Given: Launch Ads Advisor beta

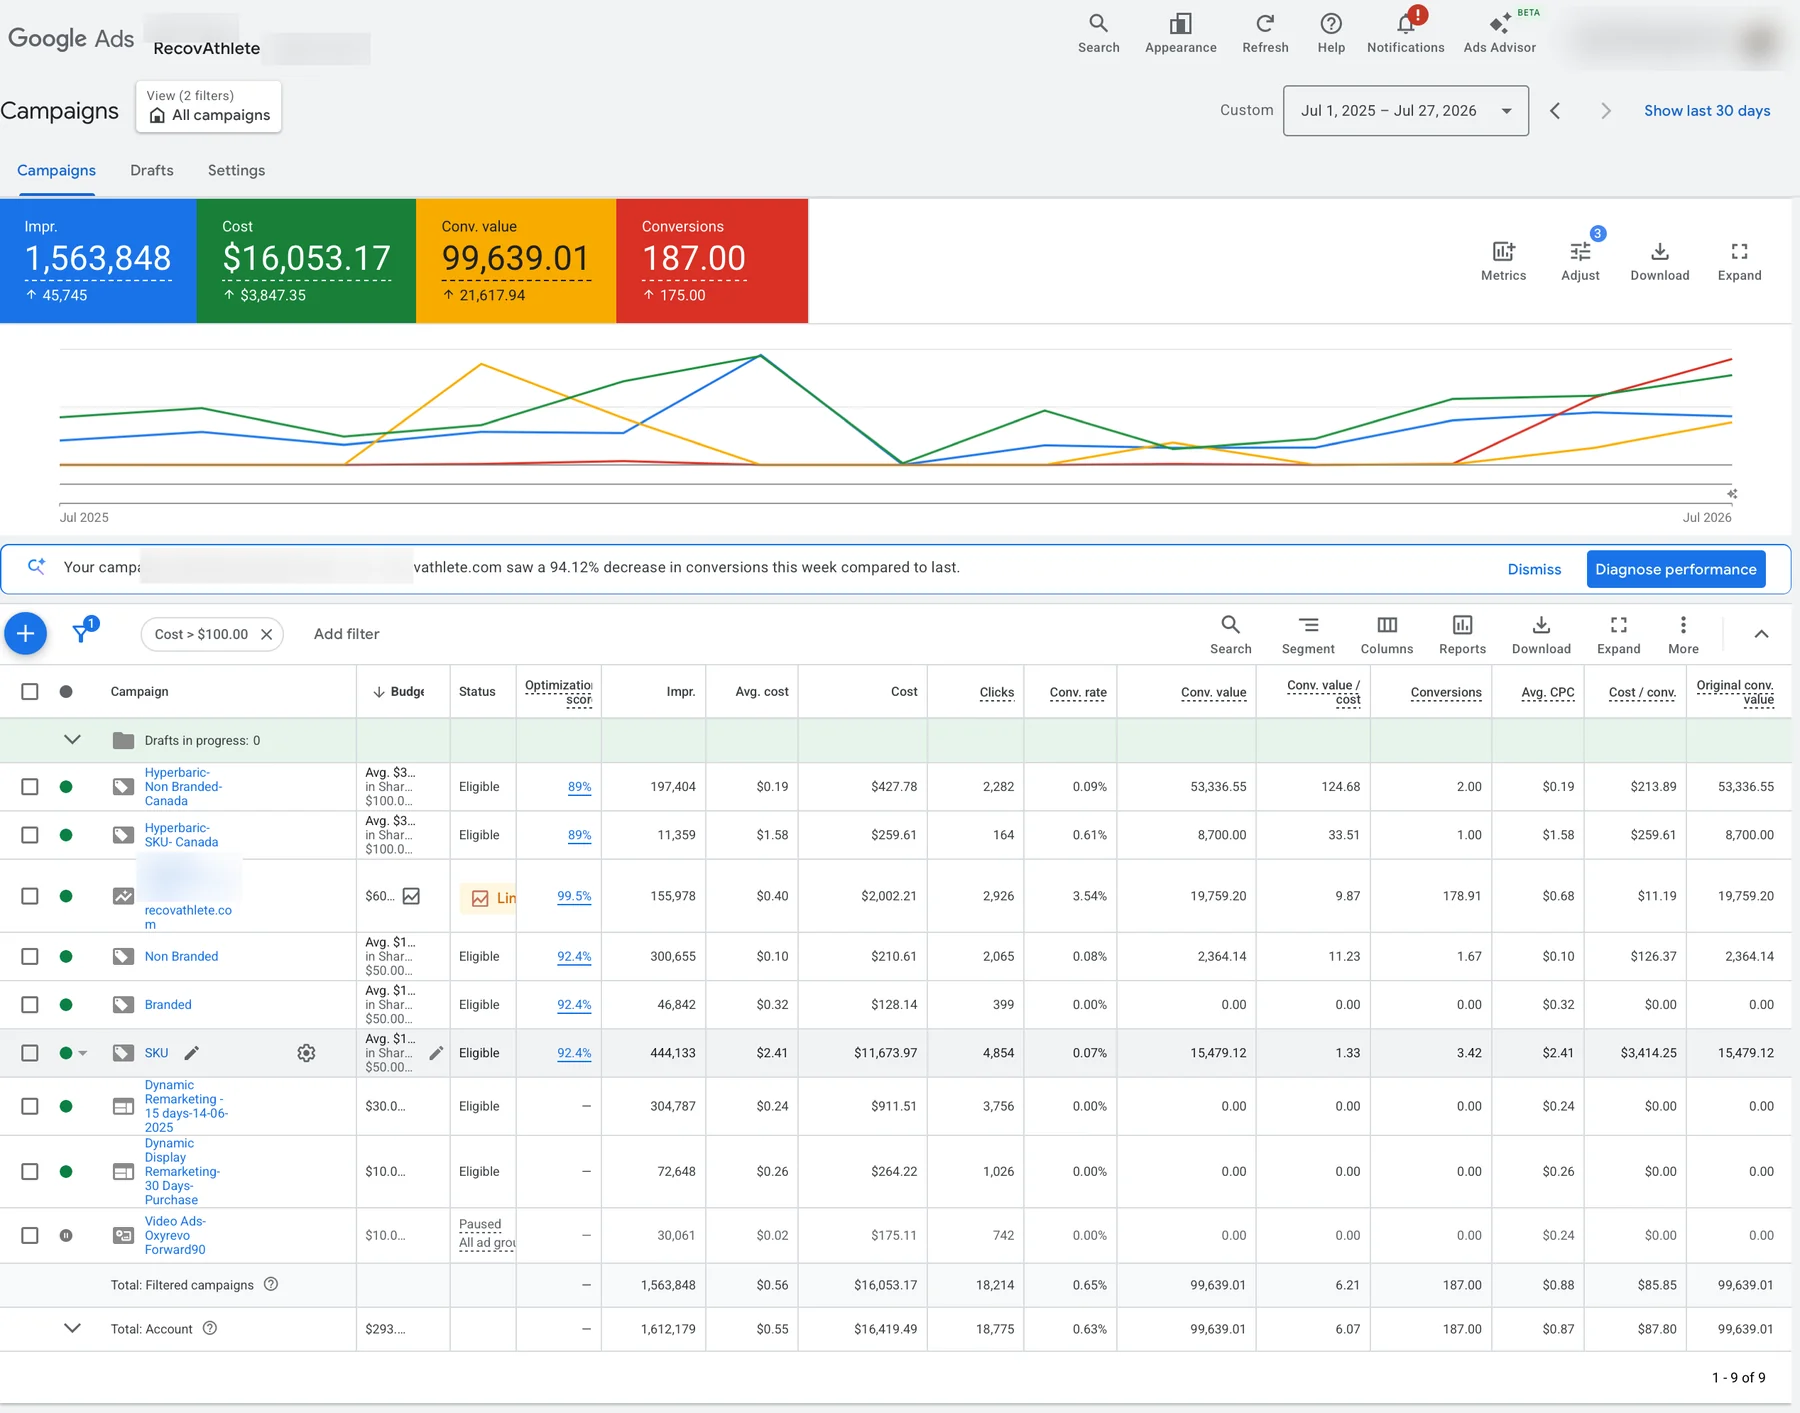Looking at the screenshot, I should point(1499,33).
